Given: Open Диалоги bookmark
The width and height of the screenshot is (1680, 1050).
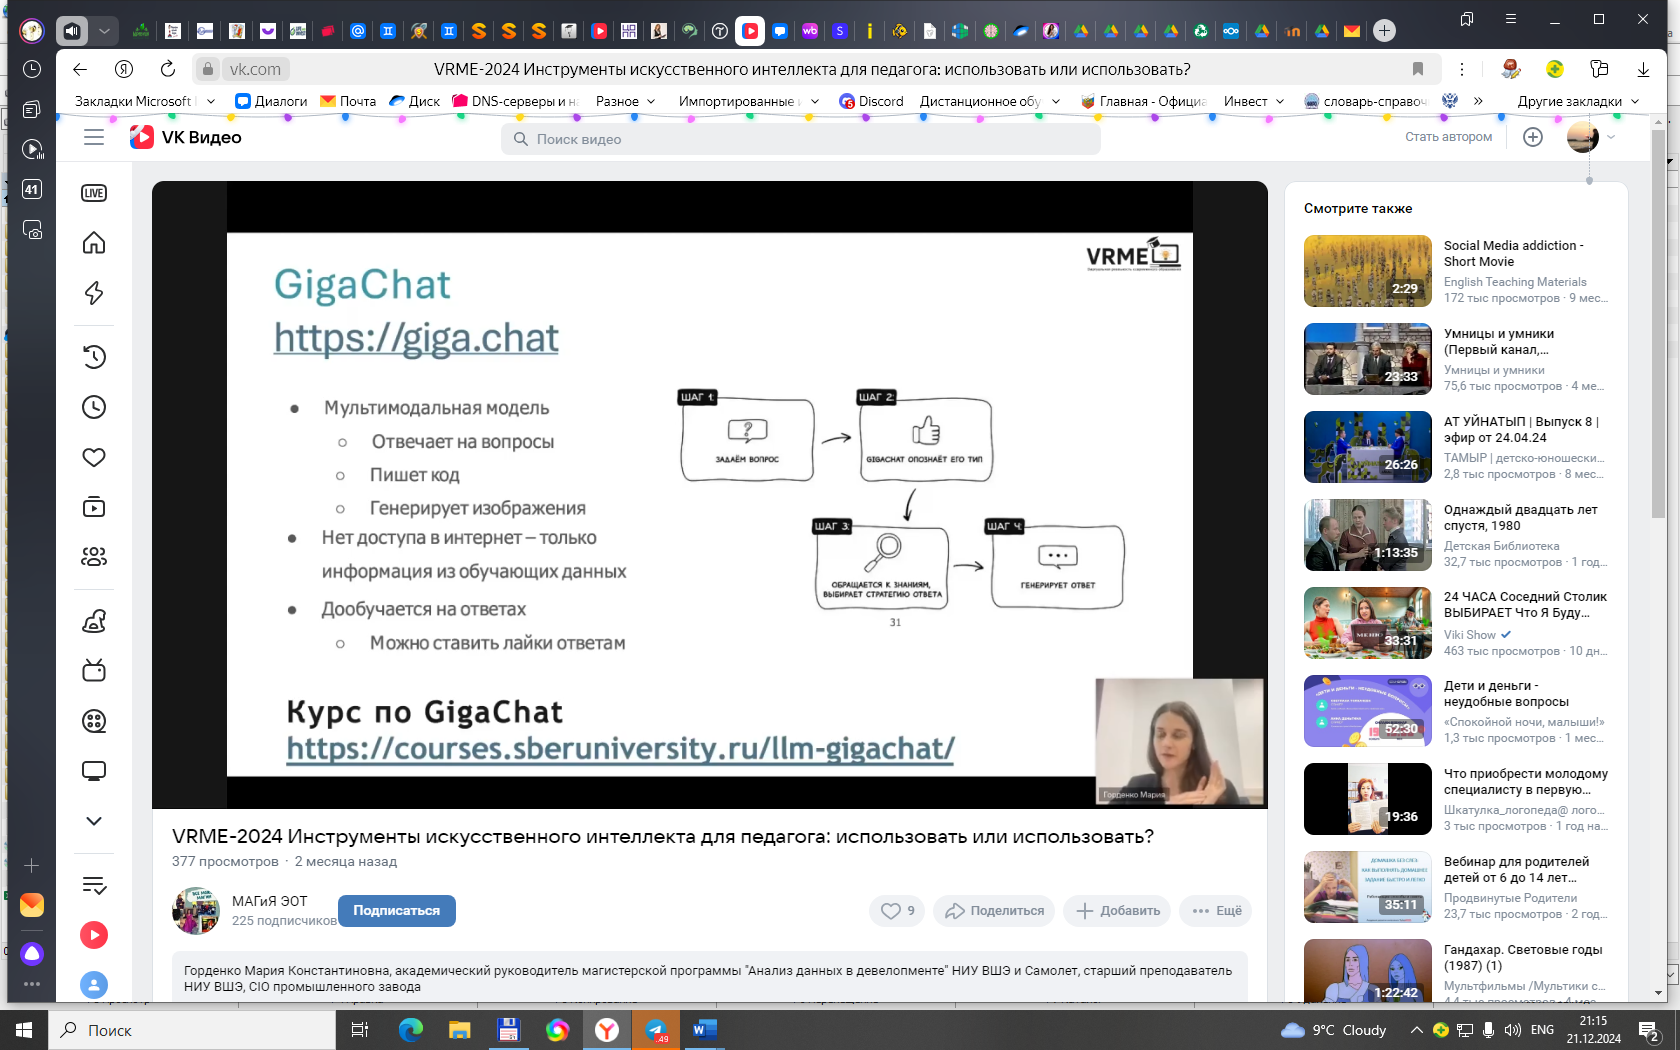Looking at the screenshot, I should tap(271, 101).
